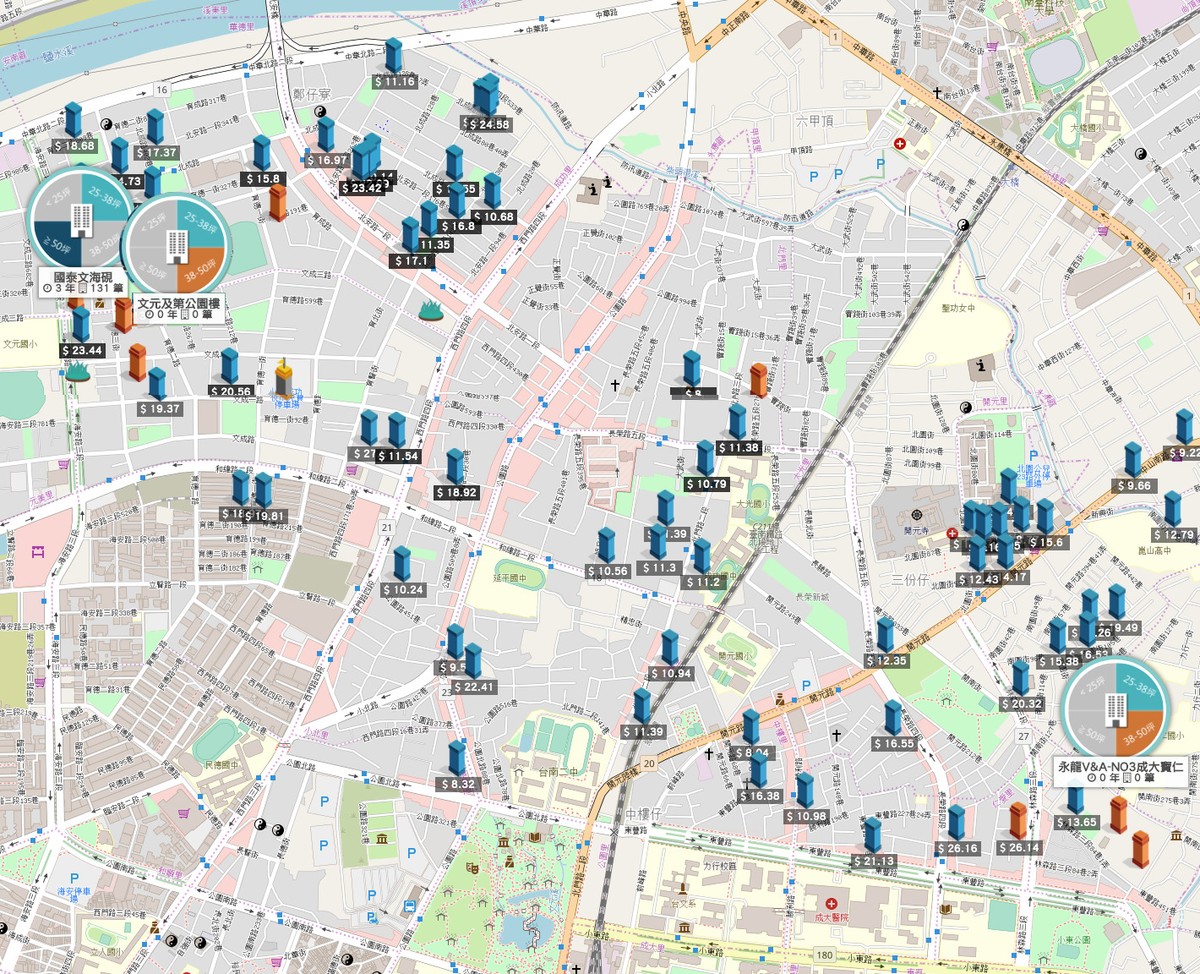
Task: Click the $ 16.8 price label
Action: [x=457, y=226]
